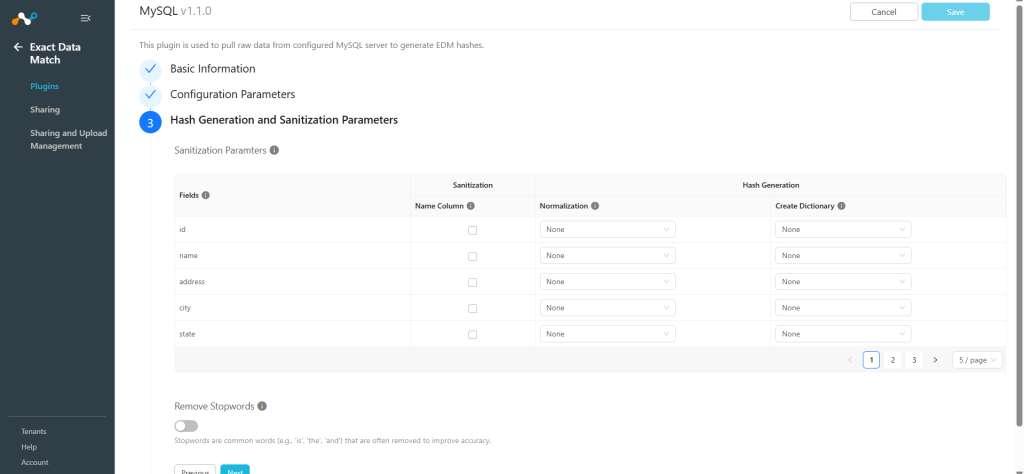1024x474 pixels.
Task: Go to page 3 of table
Action: [914, 360]
